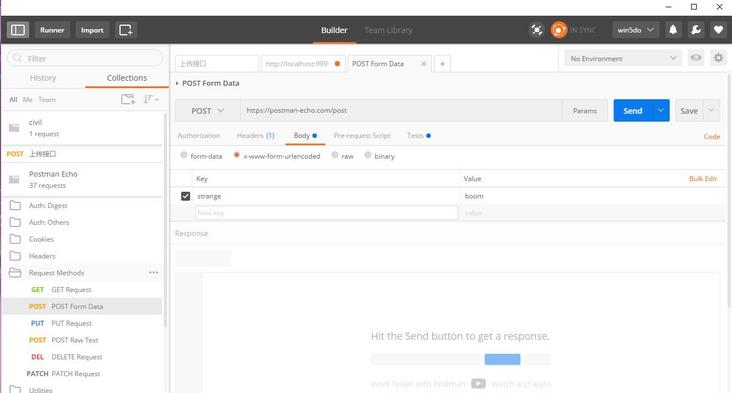Open the Postman Echo collection folder icon
This screenshot has height=393, width=732.
[14, 179]
